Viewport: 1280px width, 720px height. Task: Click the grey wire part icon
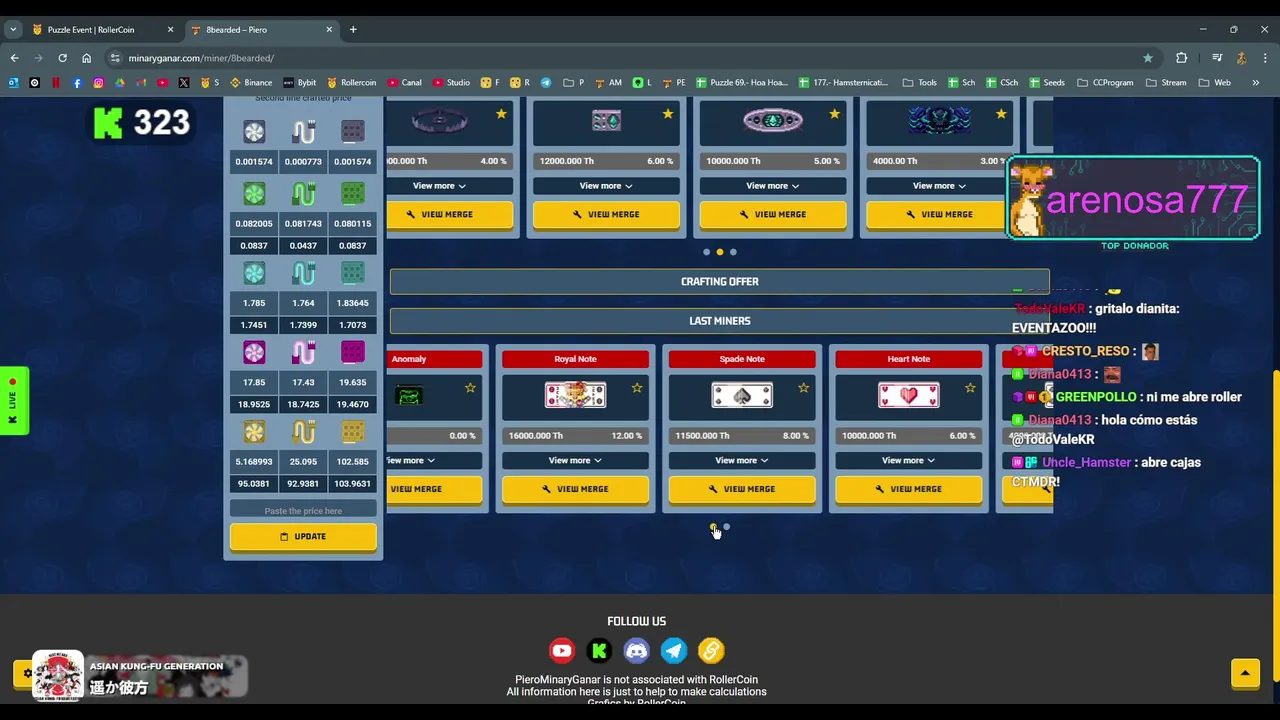coord(303,132)
